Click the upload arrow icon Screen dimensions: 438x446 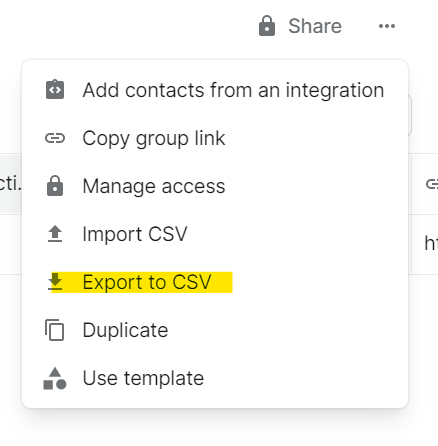click(55, 234)
